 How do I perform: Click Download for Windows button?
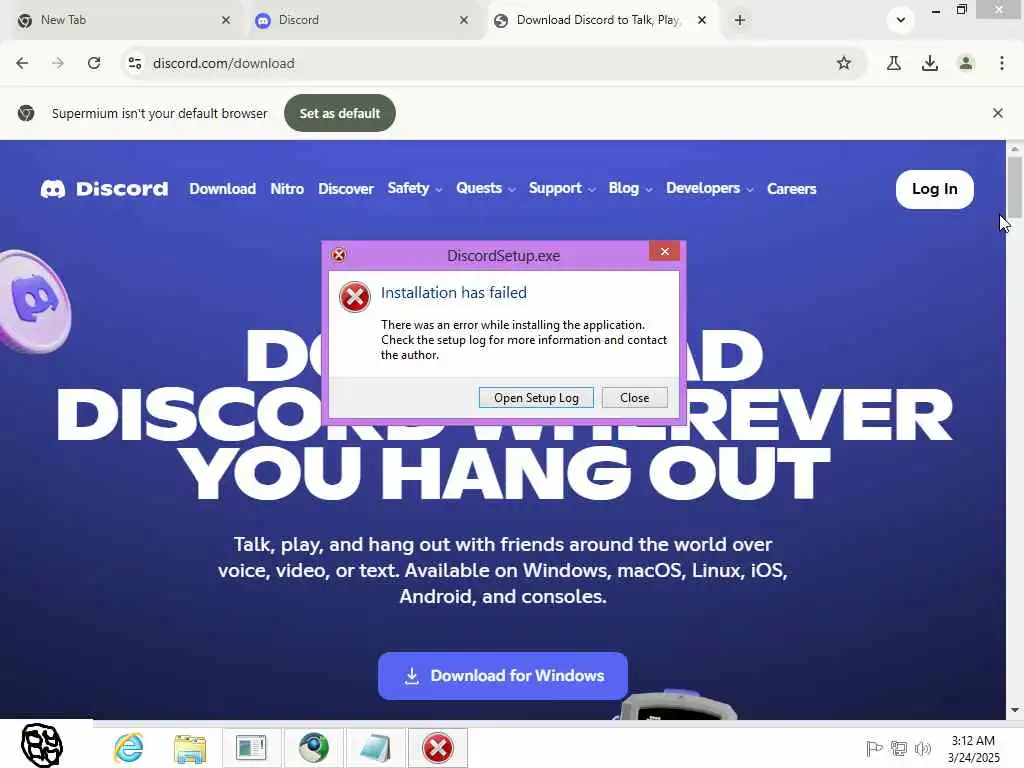click(x=503, y=676)
